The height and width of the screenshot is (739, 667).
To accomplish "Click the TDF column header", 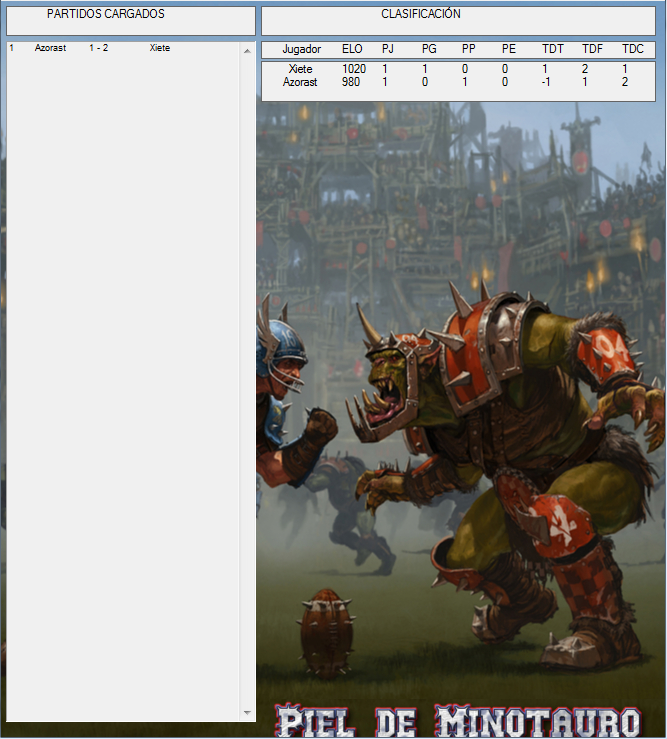I will click(593, 49).
